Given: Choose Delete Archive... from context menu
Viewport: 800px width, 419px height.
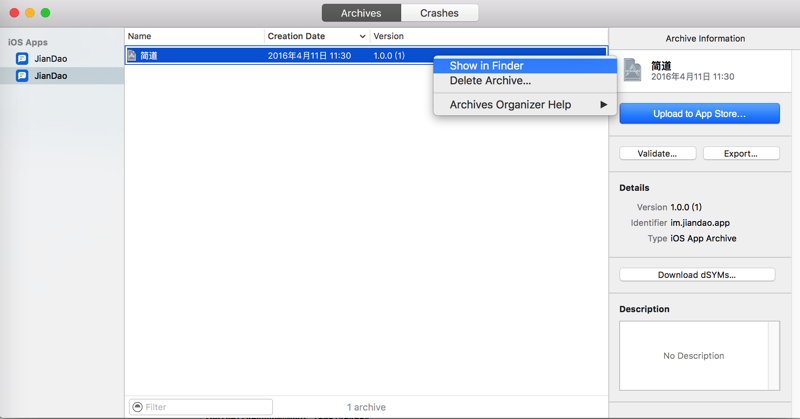Looking at the screenshot, I should 525,81.
